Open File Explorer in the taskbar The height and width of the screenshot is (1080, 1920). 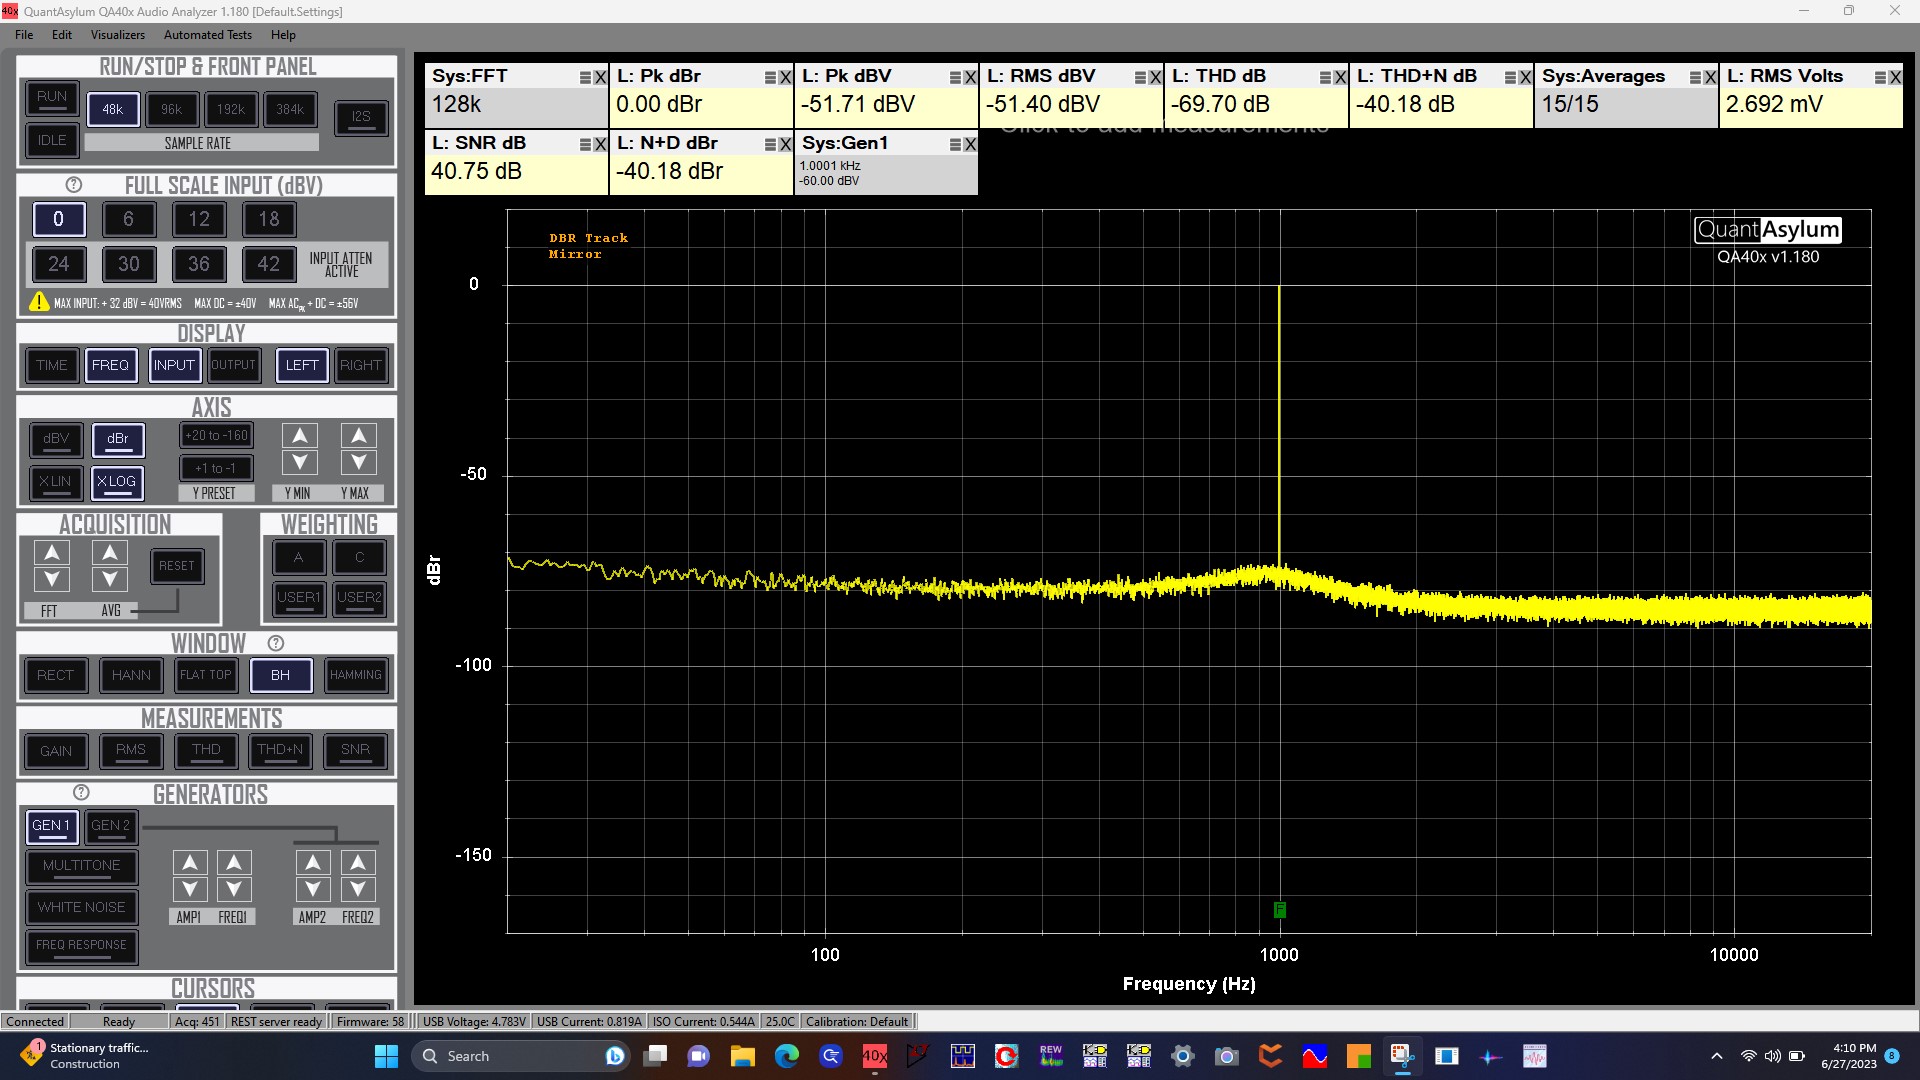tap(742, 1056)
